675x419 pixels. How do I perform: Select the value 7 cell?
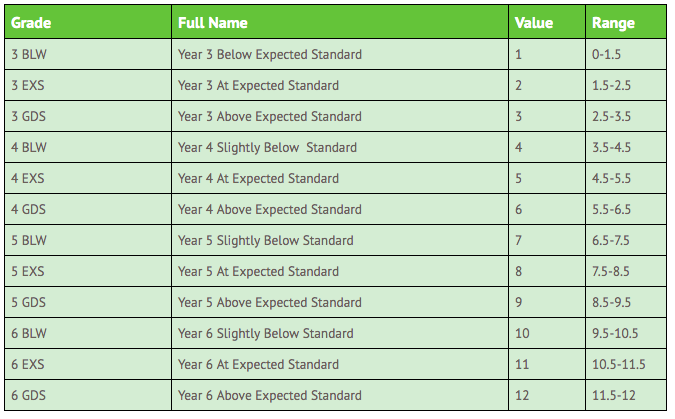click(x=519, y=240)
